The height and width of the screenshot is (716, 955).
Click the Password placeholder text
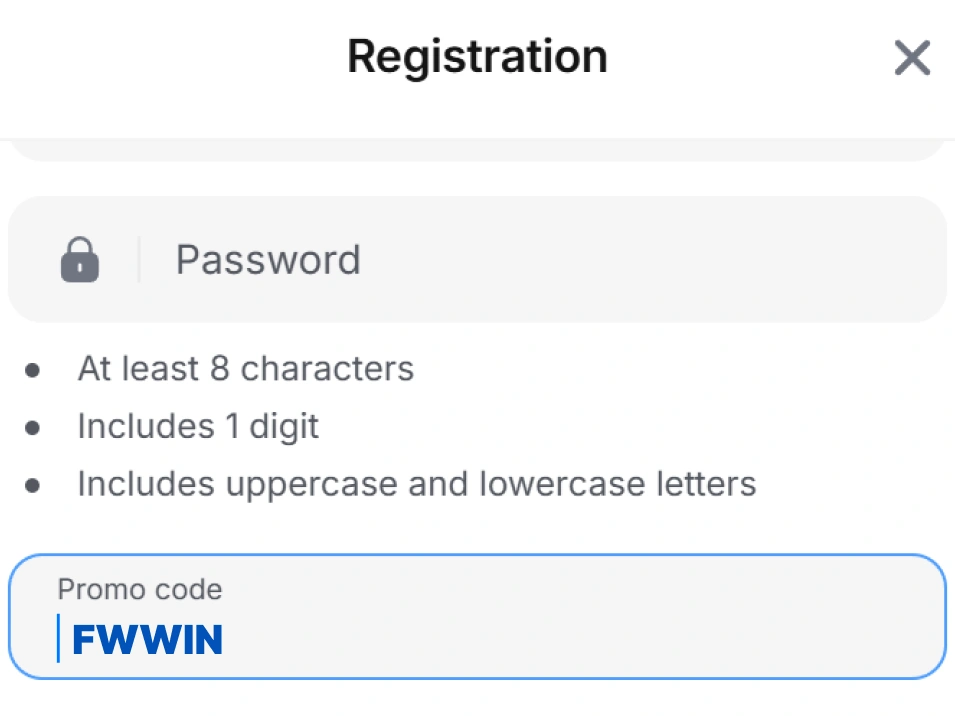[x=268, y=260]
